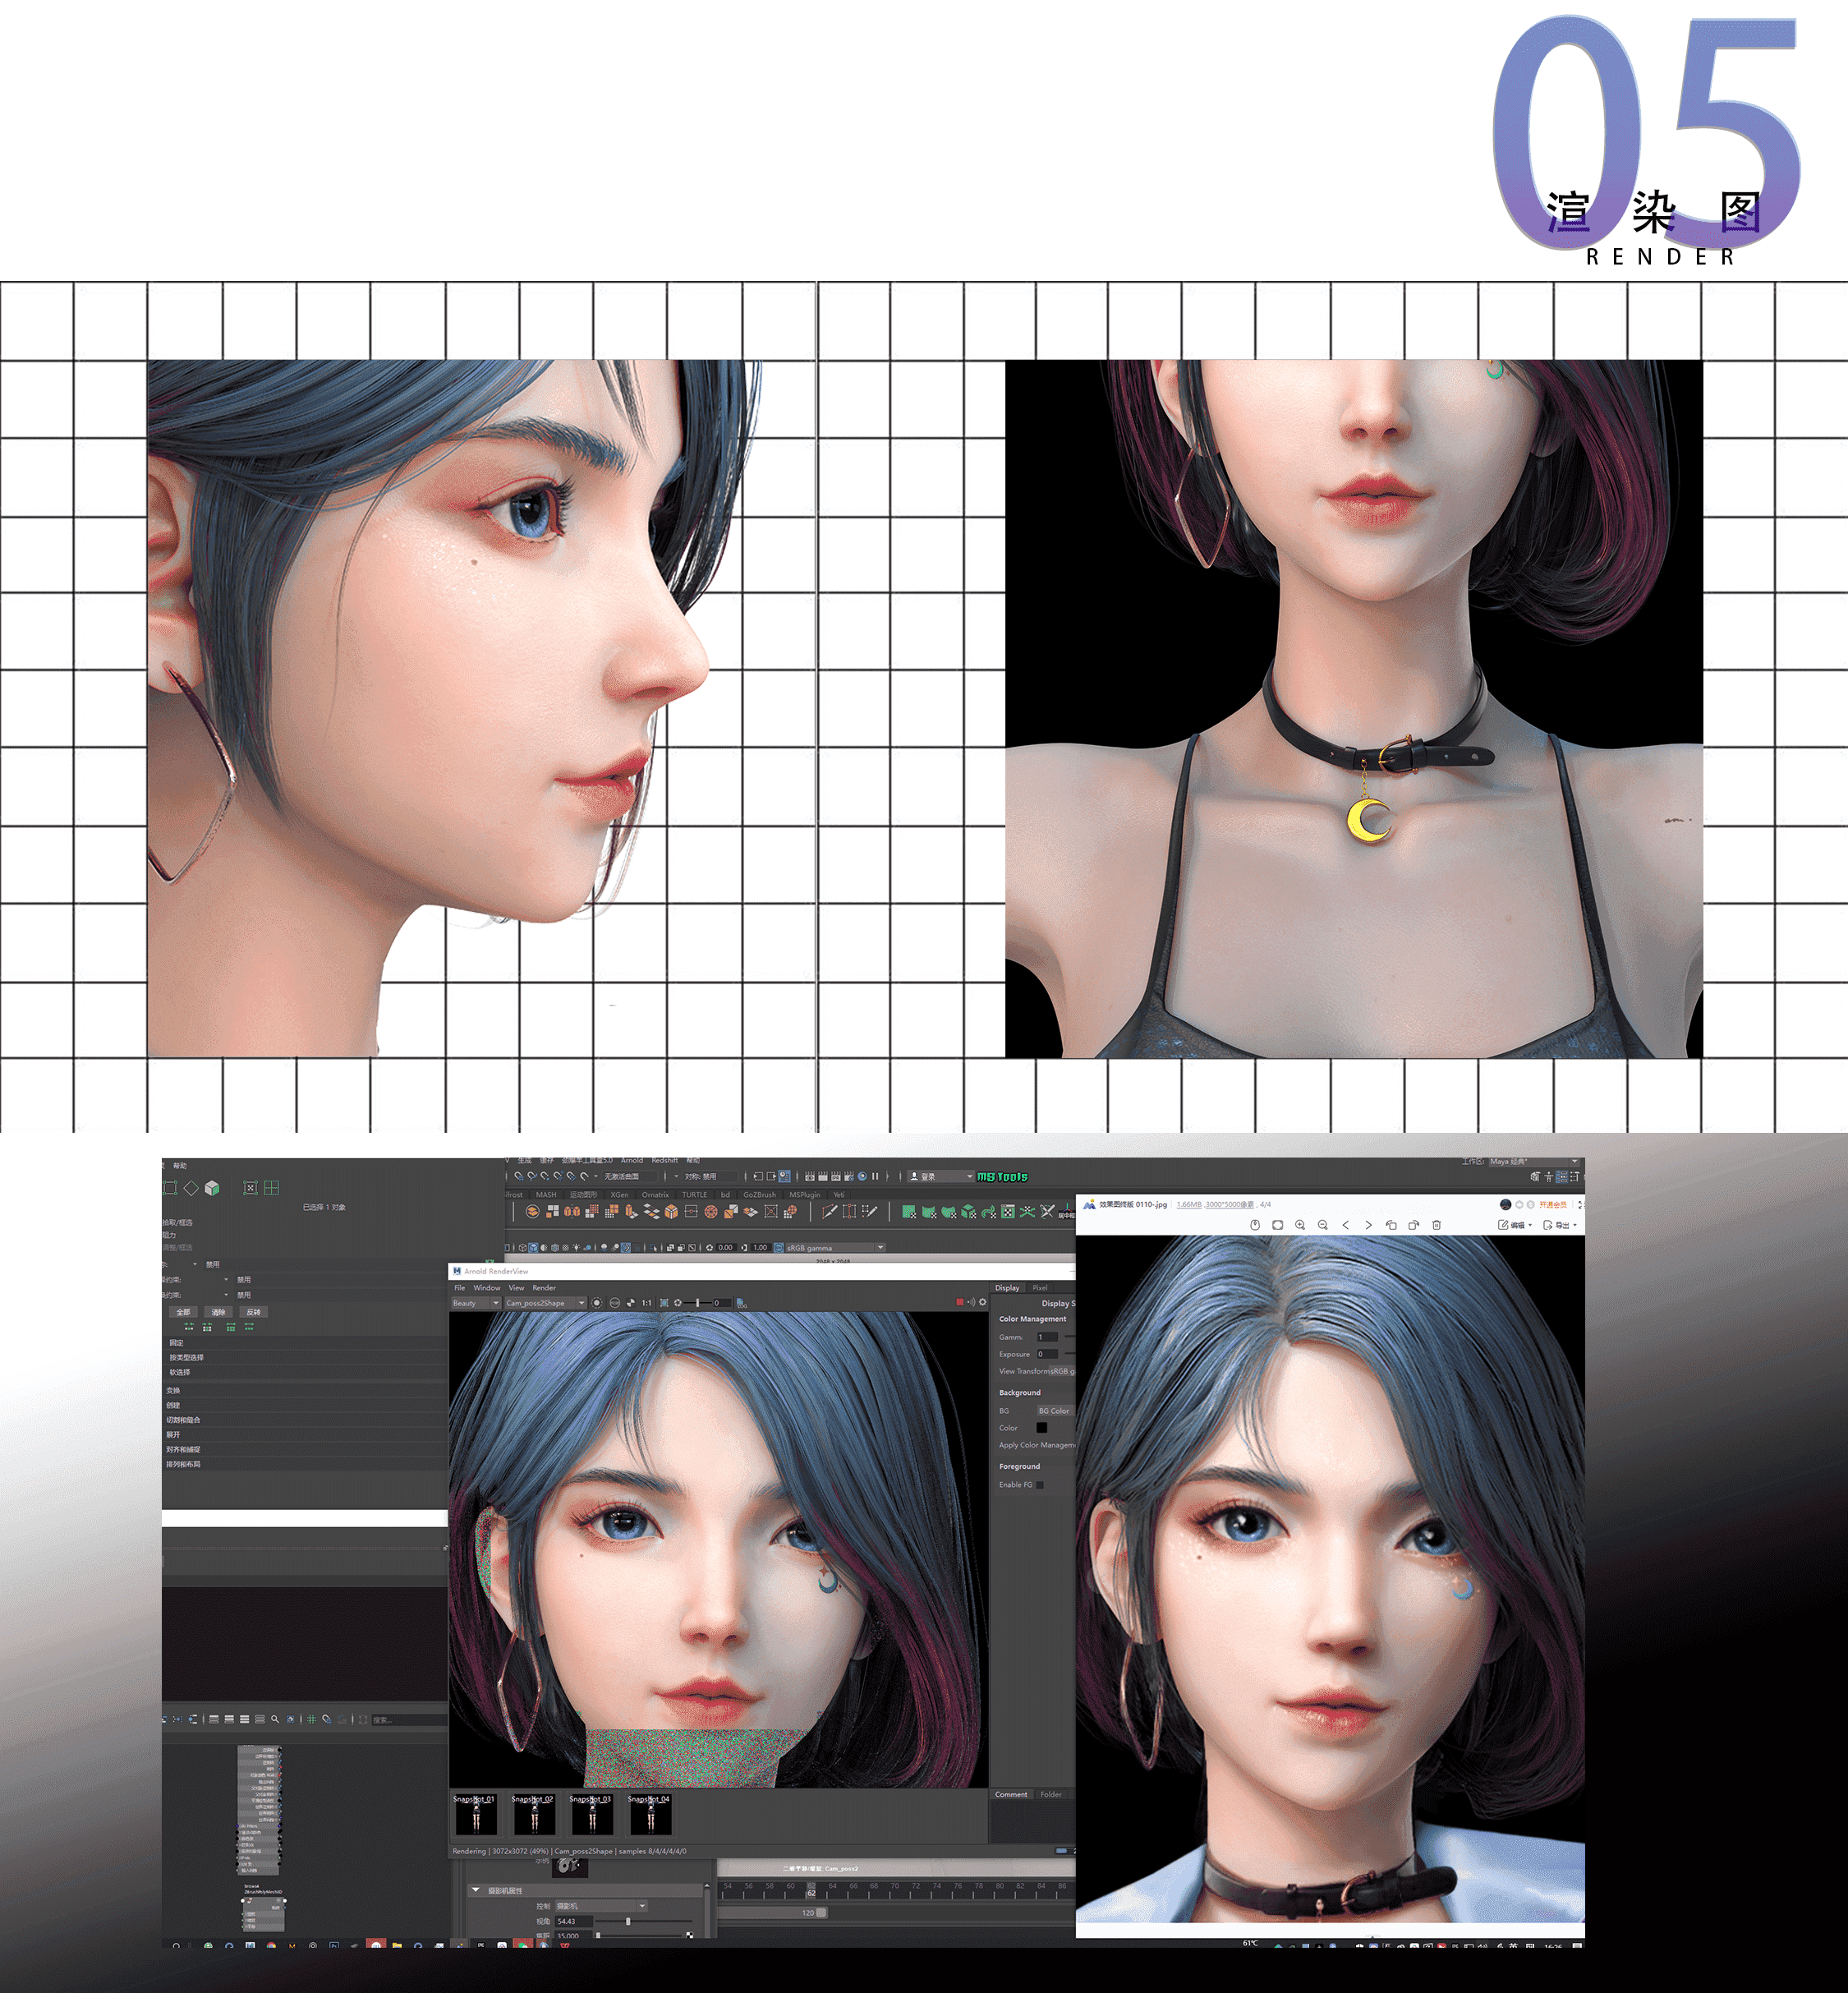This screenshot has width=1848, height=1993.
Task: Click the Gamma input field
Action: point(1047,1337)
